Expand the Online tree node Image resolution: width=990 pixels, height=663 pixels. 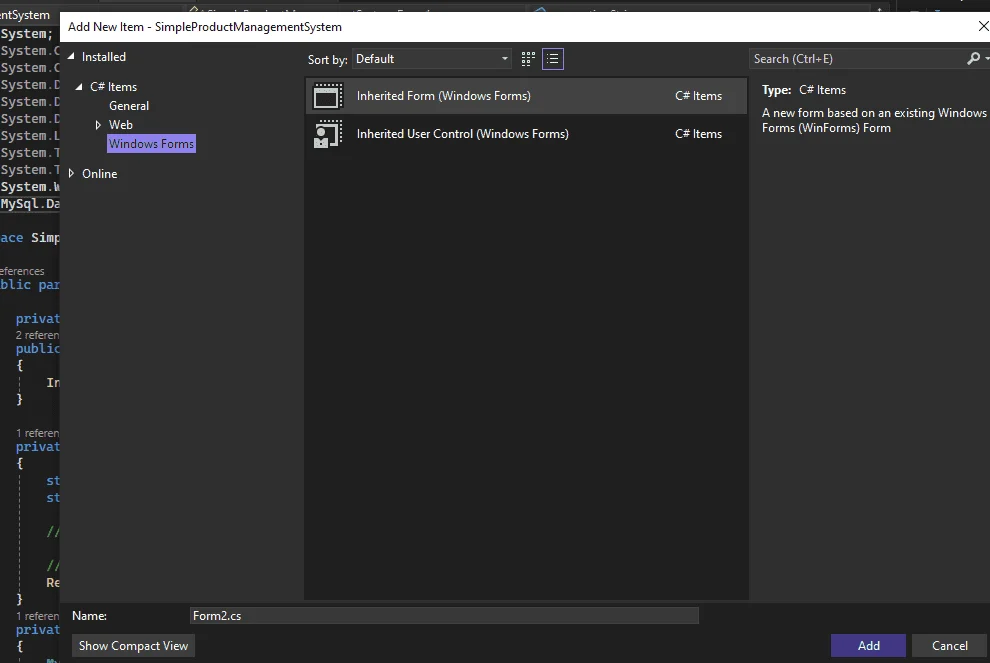click(x=71, y=174)
